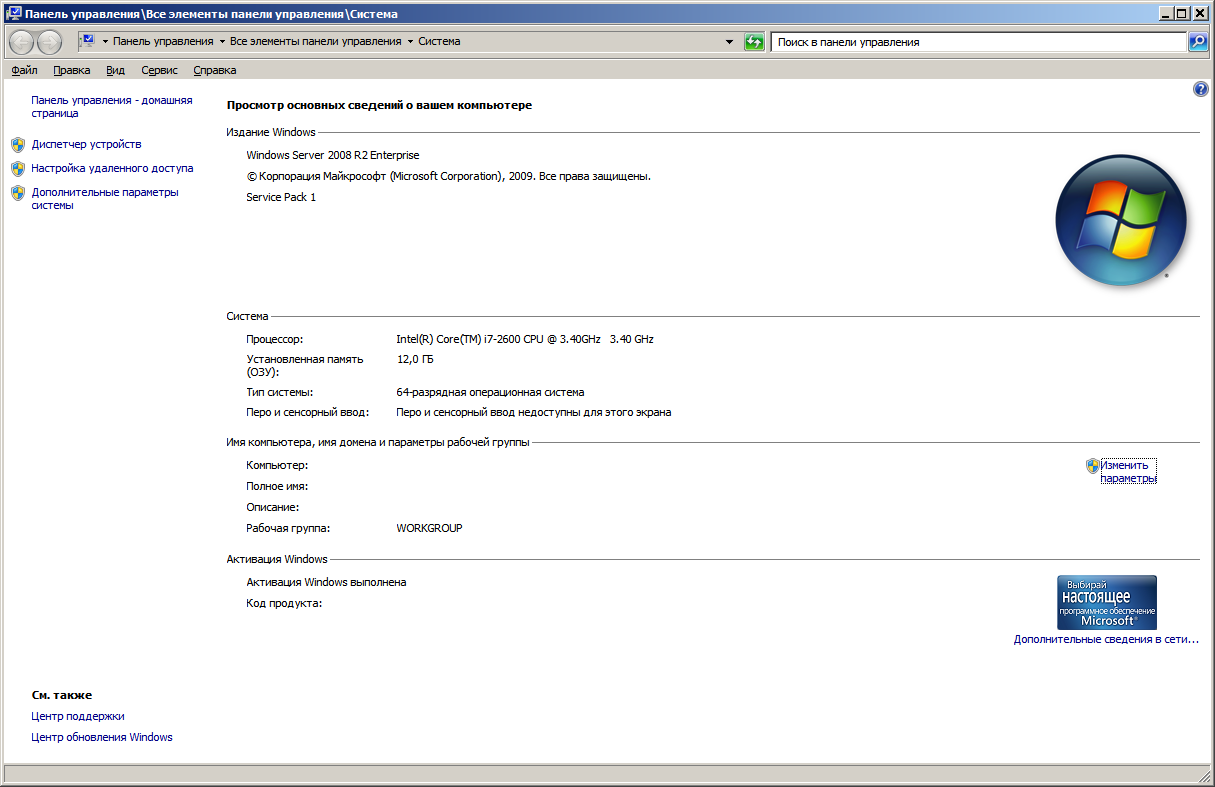Click the Forward navigation arrow button
1215x787 pixels.
[x=49, y=42]
